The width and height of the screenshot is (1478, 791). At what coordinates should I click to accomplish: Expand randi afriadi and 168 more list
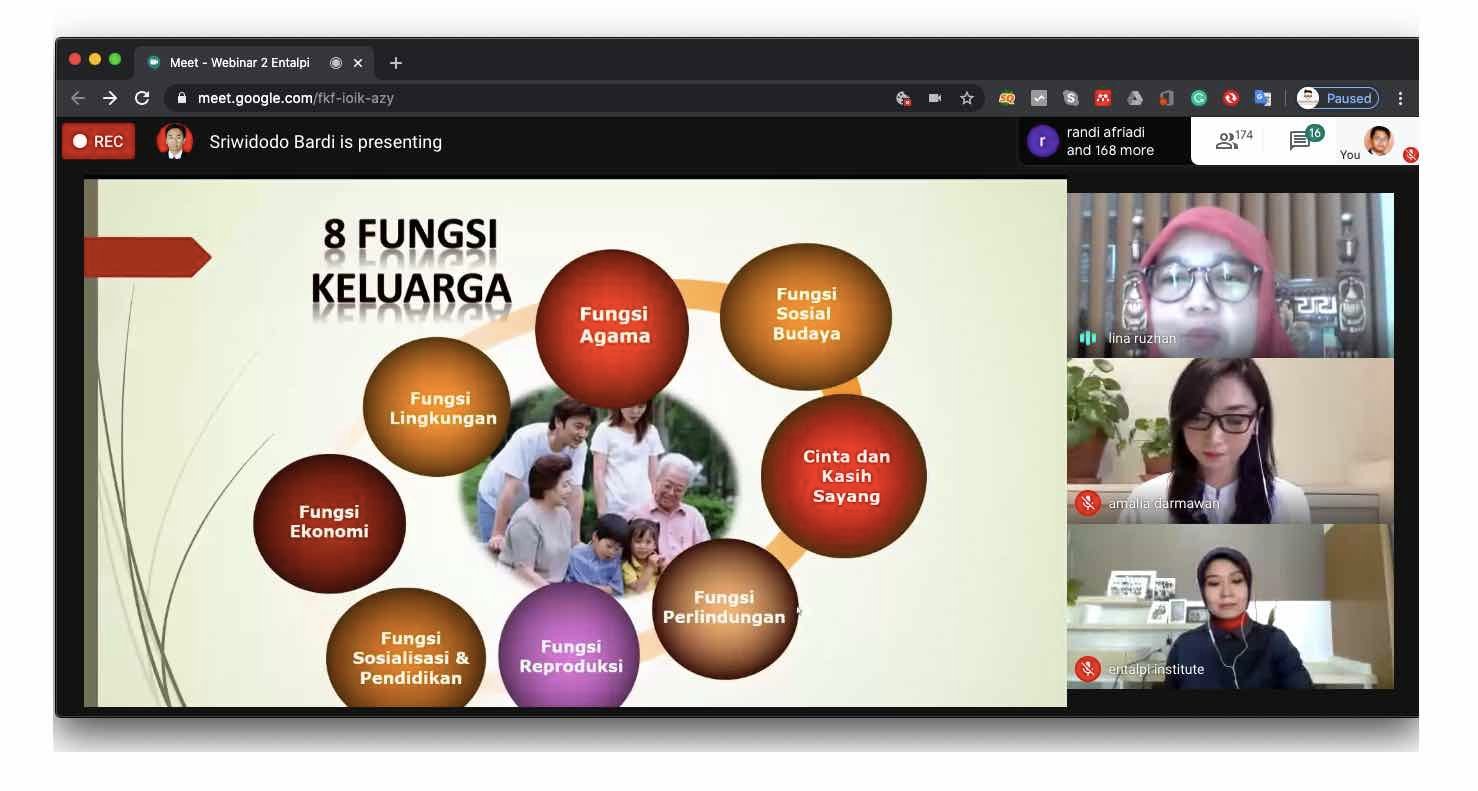[x=1105, y=141]
